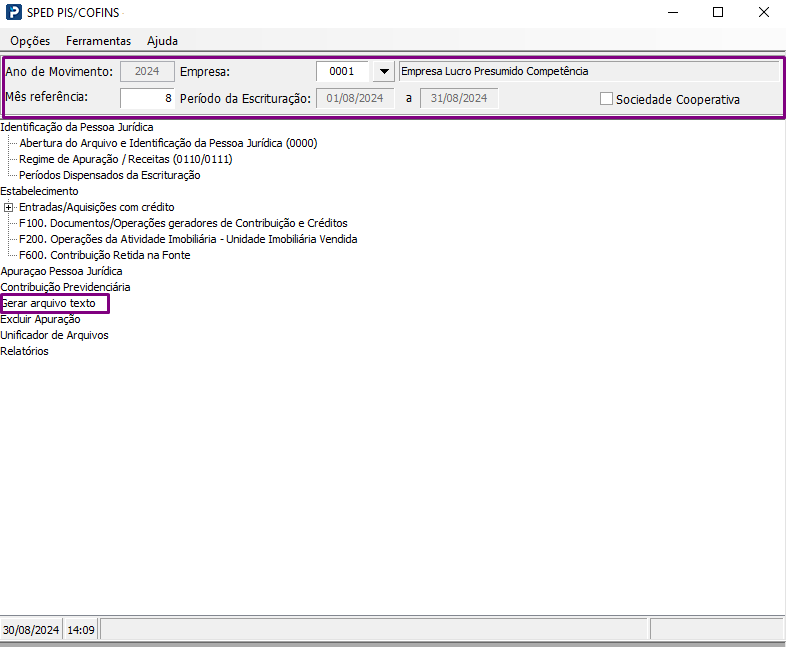786x647 pixels.
Task: Open the Opções menu
Action: click(x=30, y=41)
